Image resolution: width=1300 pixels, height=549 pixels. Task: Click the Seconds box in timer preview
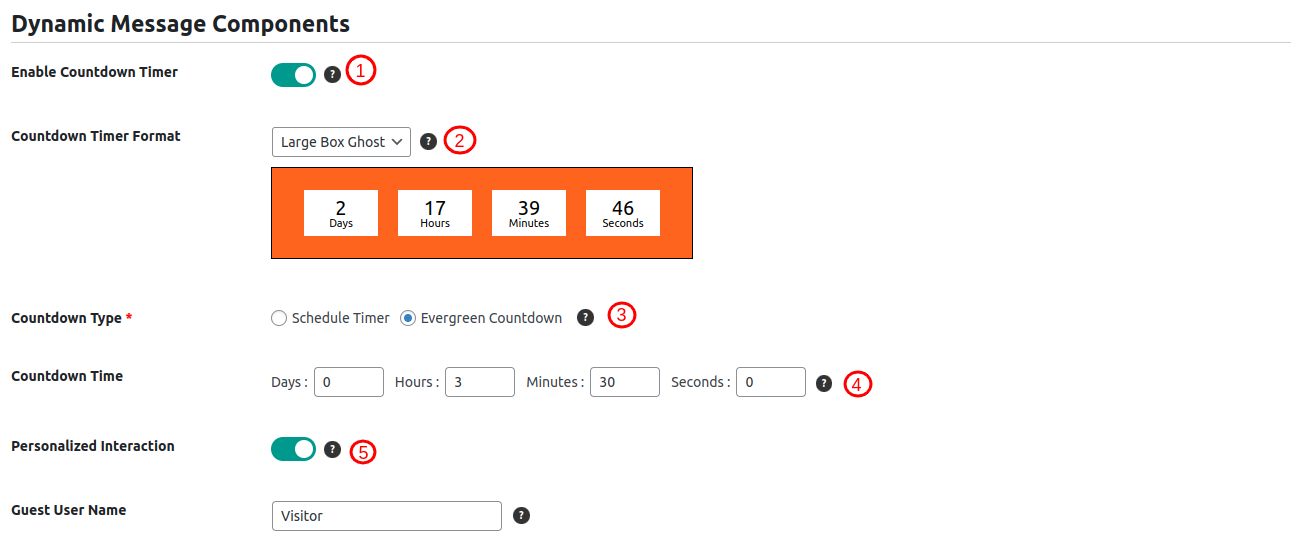(623, 213)
